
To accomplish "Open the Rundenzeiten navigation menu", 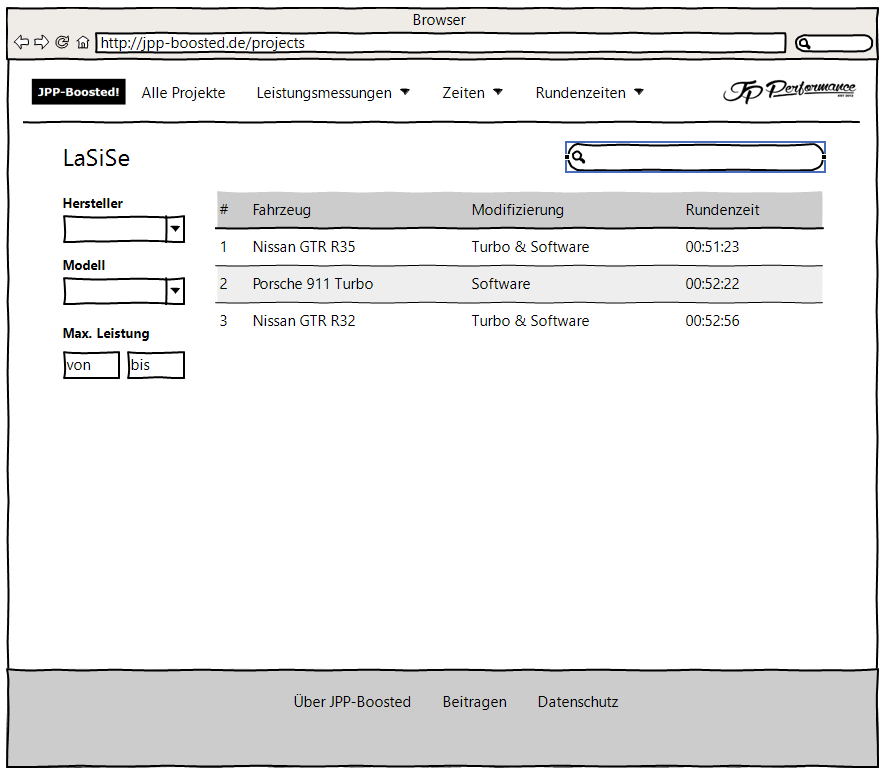I will point(589,93).
